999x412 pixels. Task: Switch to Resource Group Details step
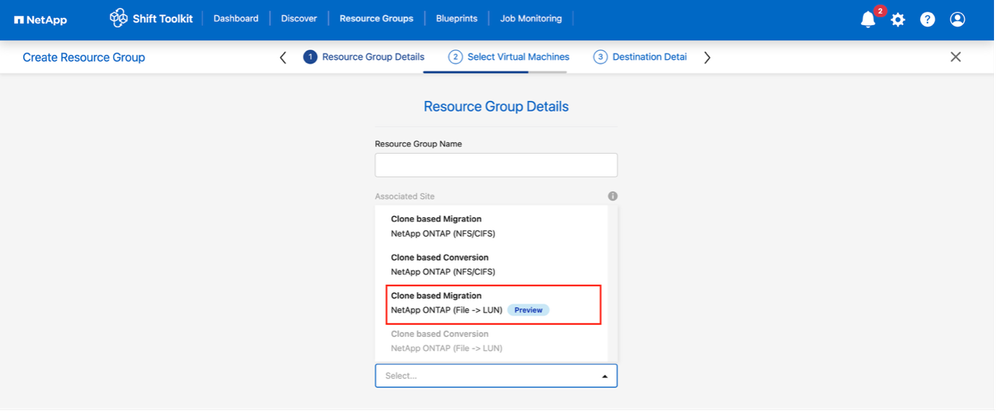tap(364, 57)
